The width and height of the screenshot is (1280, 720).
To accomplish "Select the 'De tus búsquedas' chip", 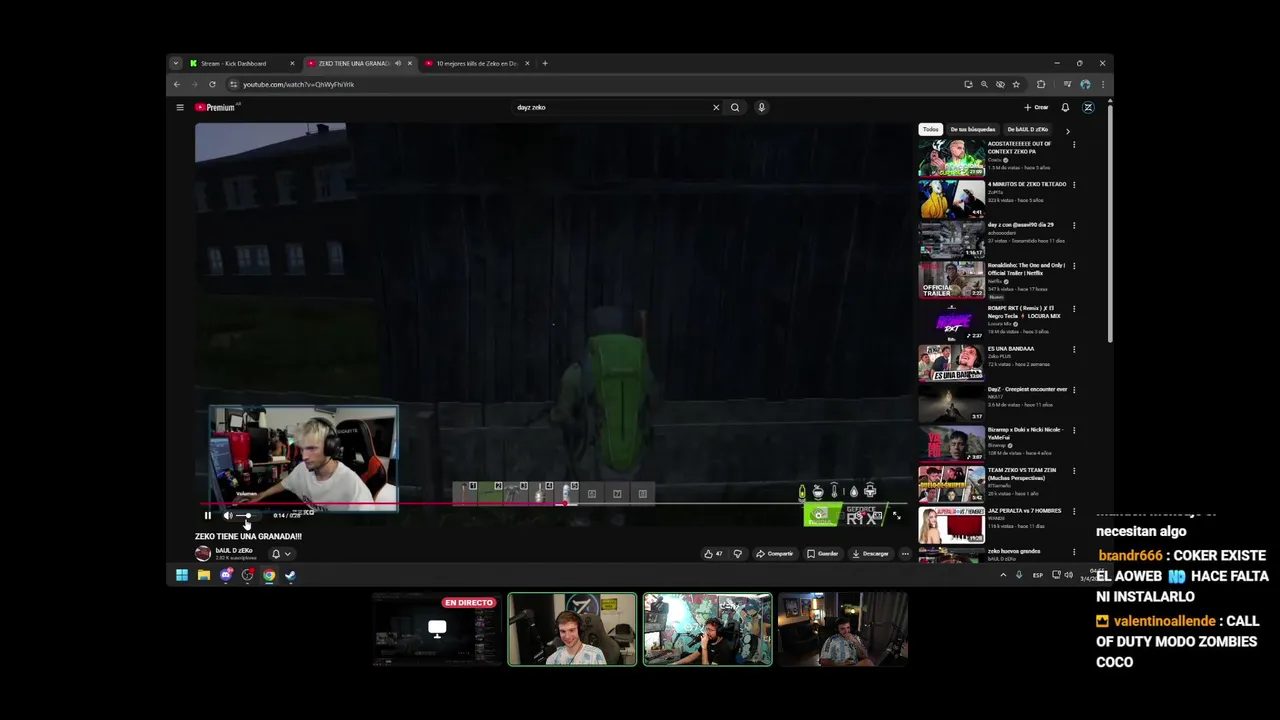I will 973,129.
